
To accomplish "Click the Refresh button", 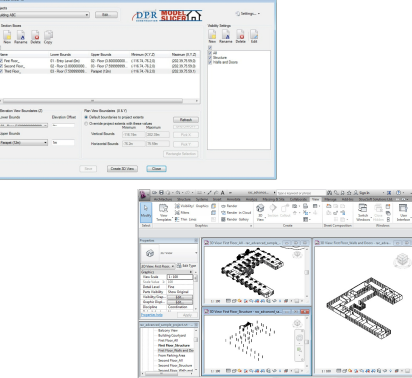I will (186, 120).
